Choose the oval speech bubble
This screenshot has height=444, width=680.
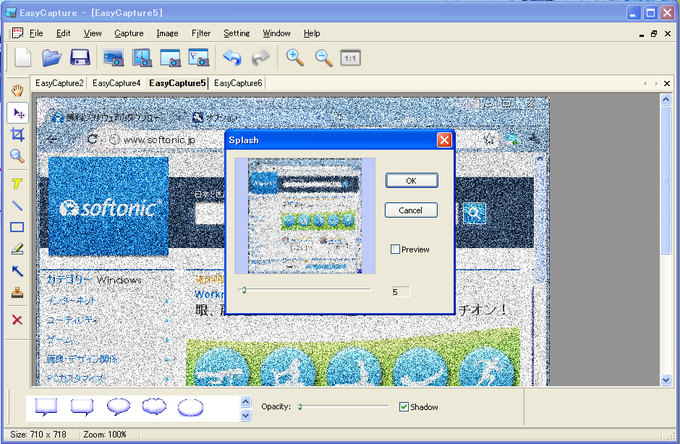point(118,407)
